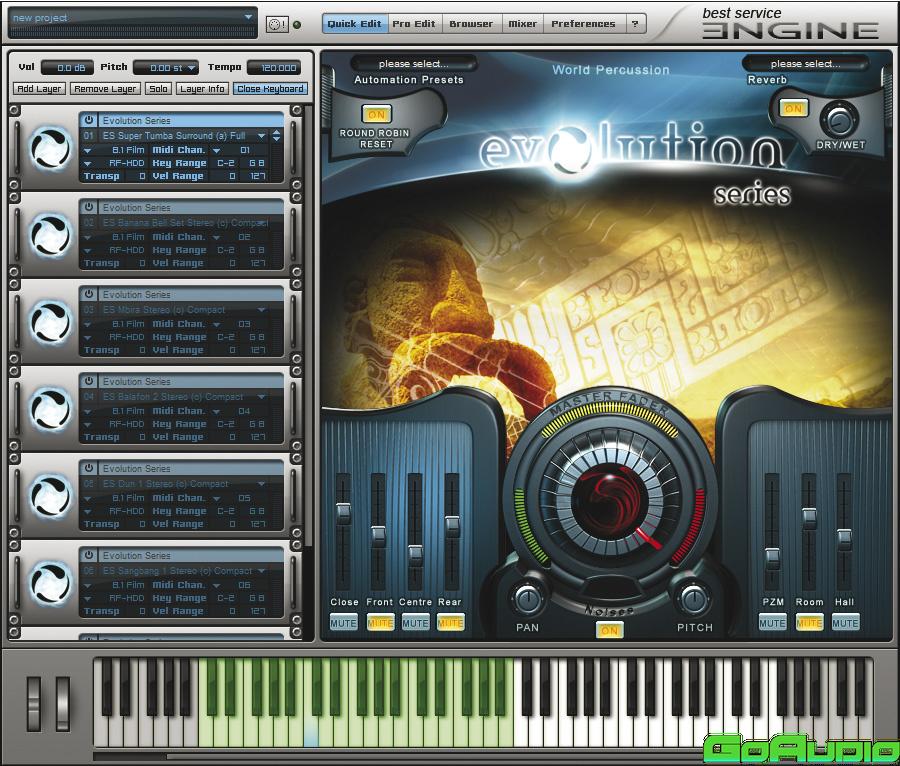Click the Solo button

(158, 89)
